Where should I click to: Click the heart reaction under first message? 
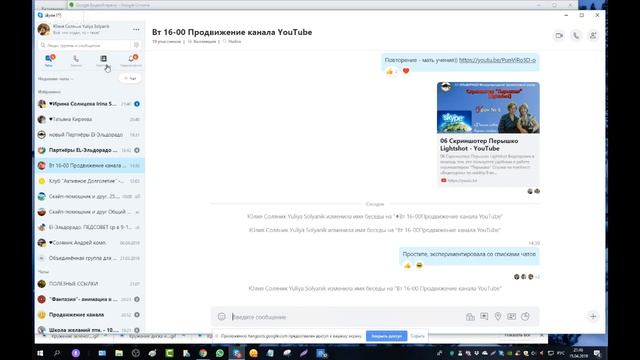tap(406, 71)
